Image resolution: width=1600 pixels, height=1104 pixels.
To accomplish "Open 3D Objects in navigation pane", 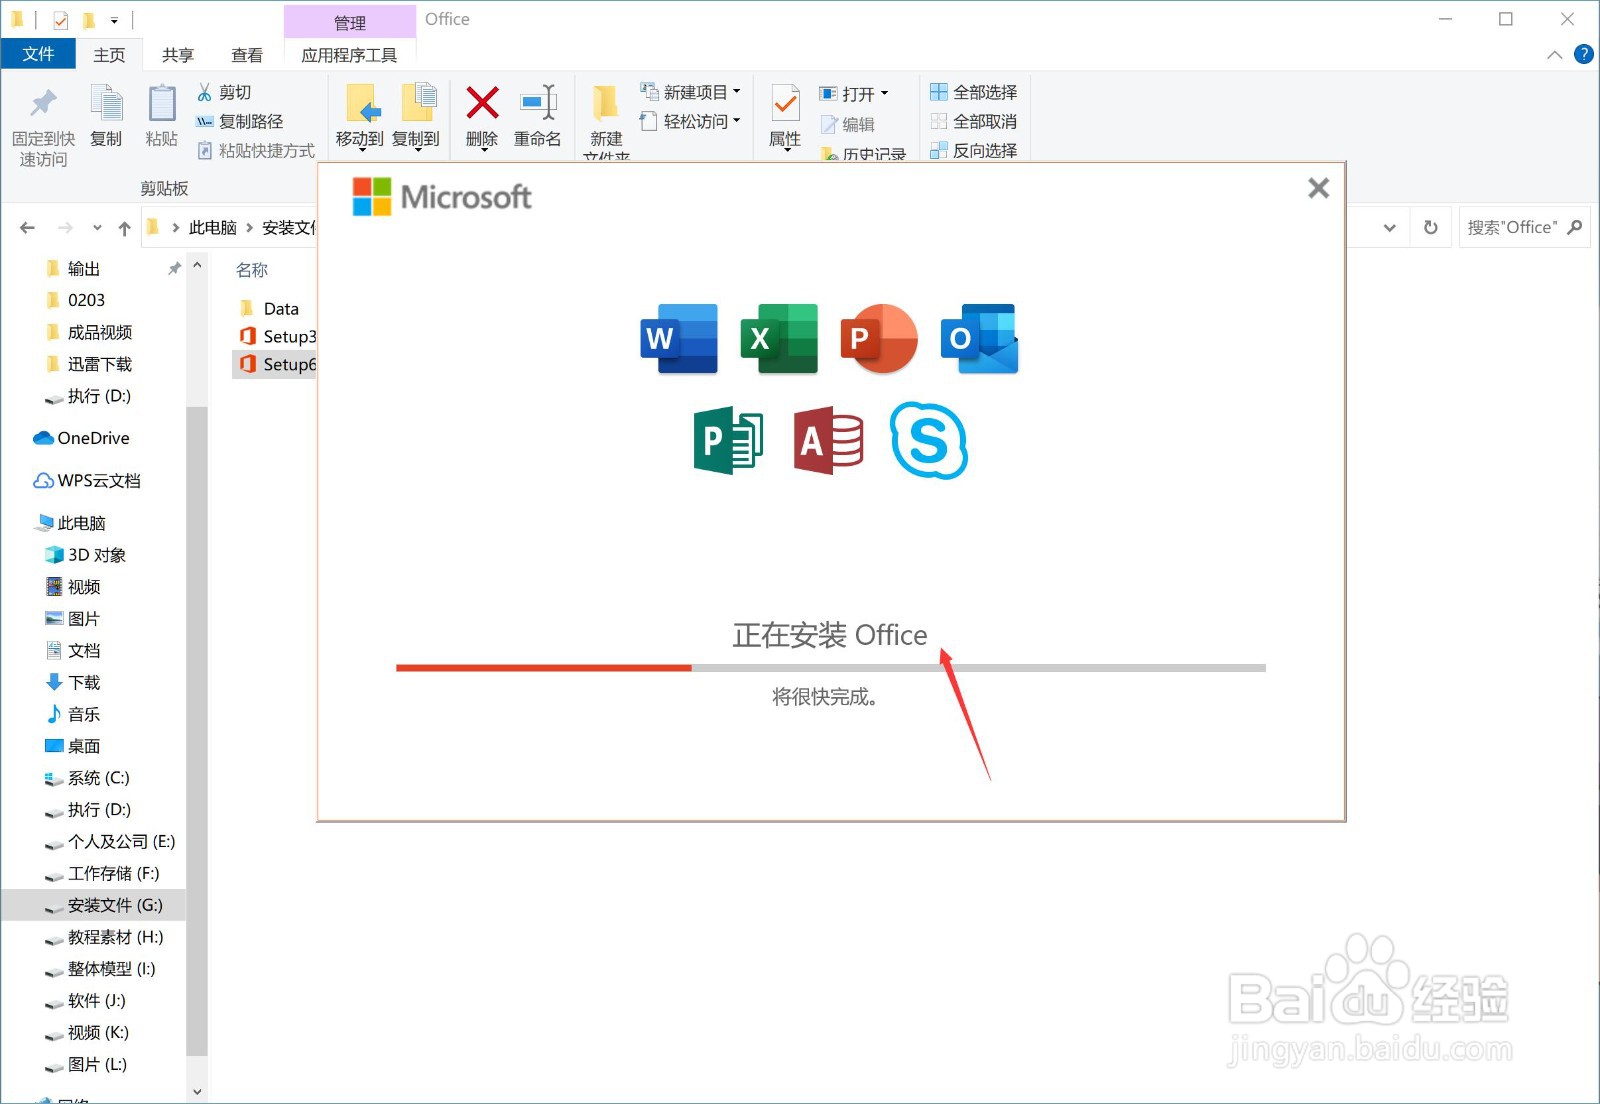I will point(86,555).
